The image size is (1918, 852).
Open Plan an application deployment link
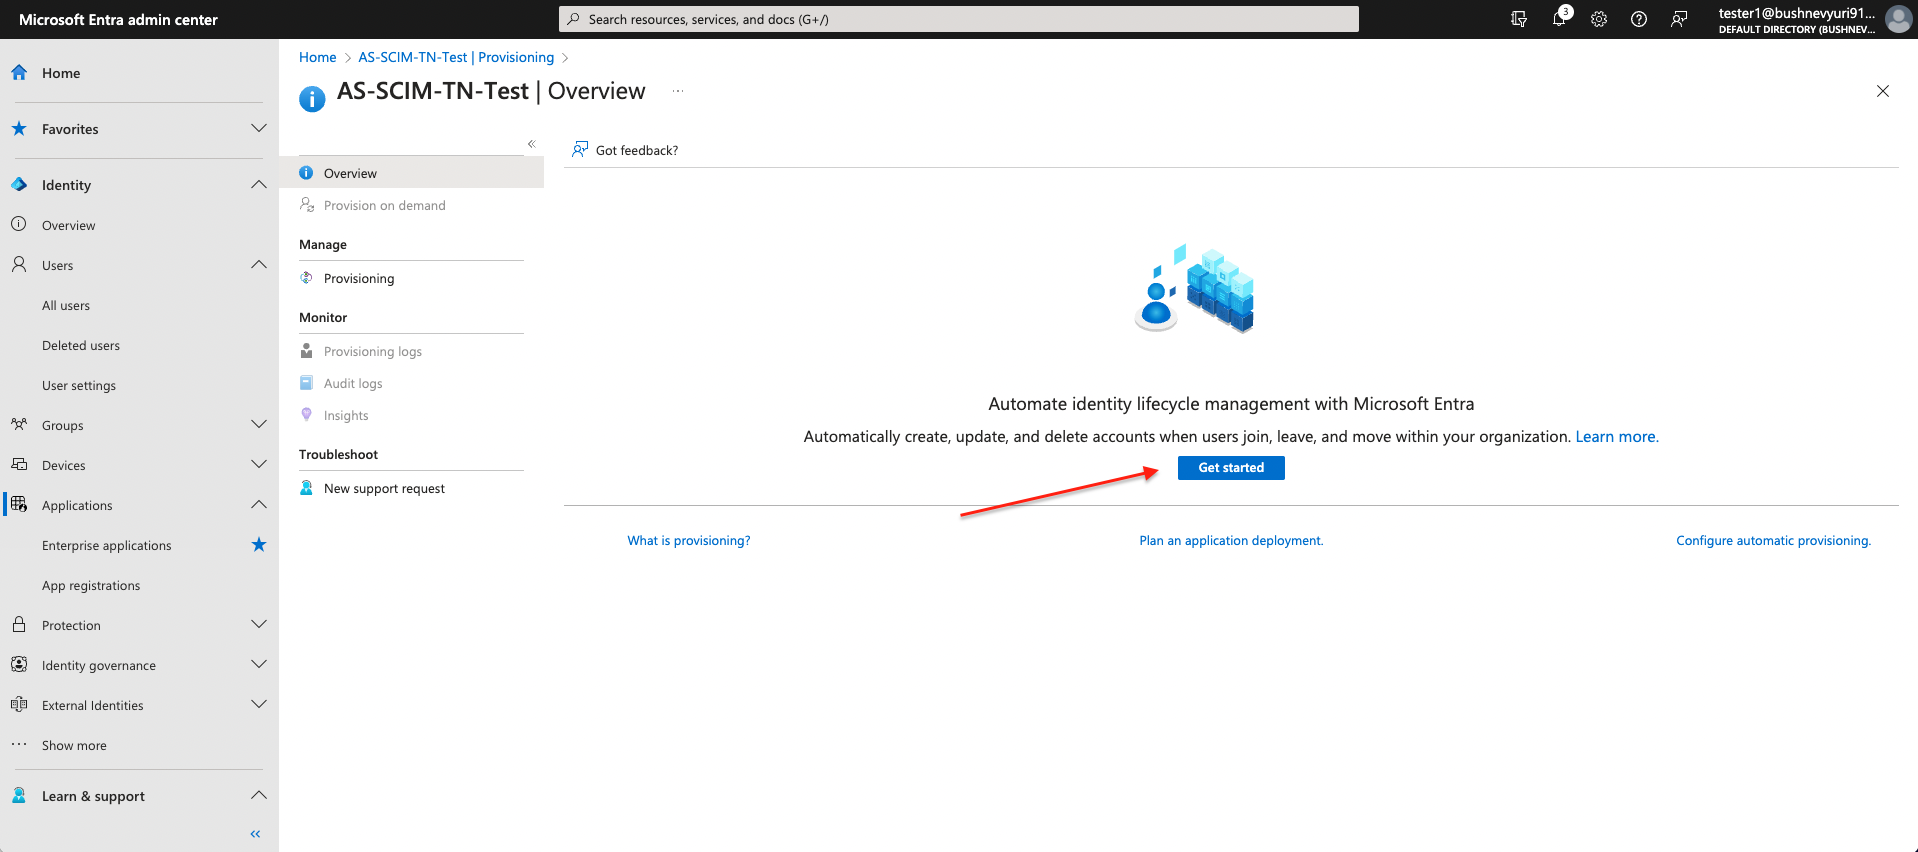[x=1231, y=540]
